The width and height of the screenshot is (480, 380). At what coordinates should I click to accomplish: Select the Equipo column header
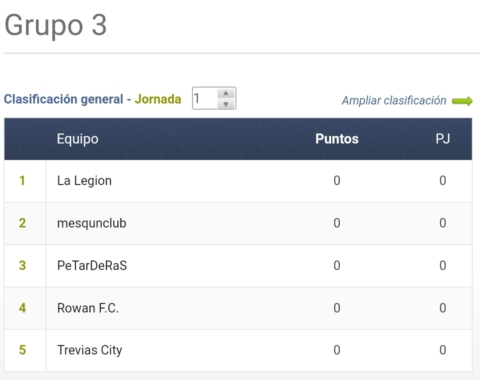(77, 139)
